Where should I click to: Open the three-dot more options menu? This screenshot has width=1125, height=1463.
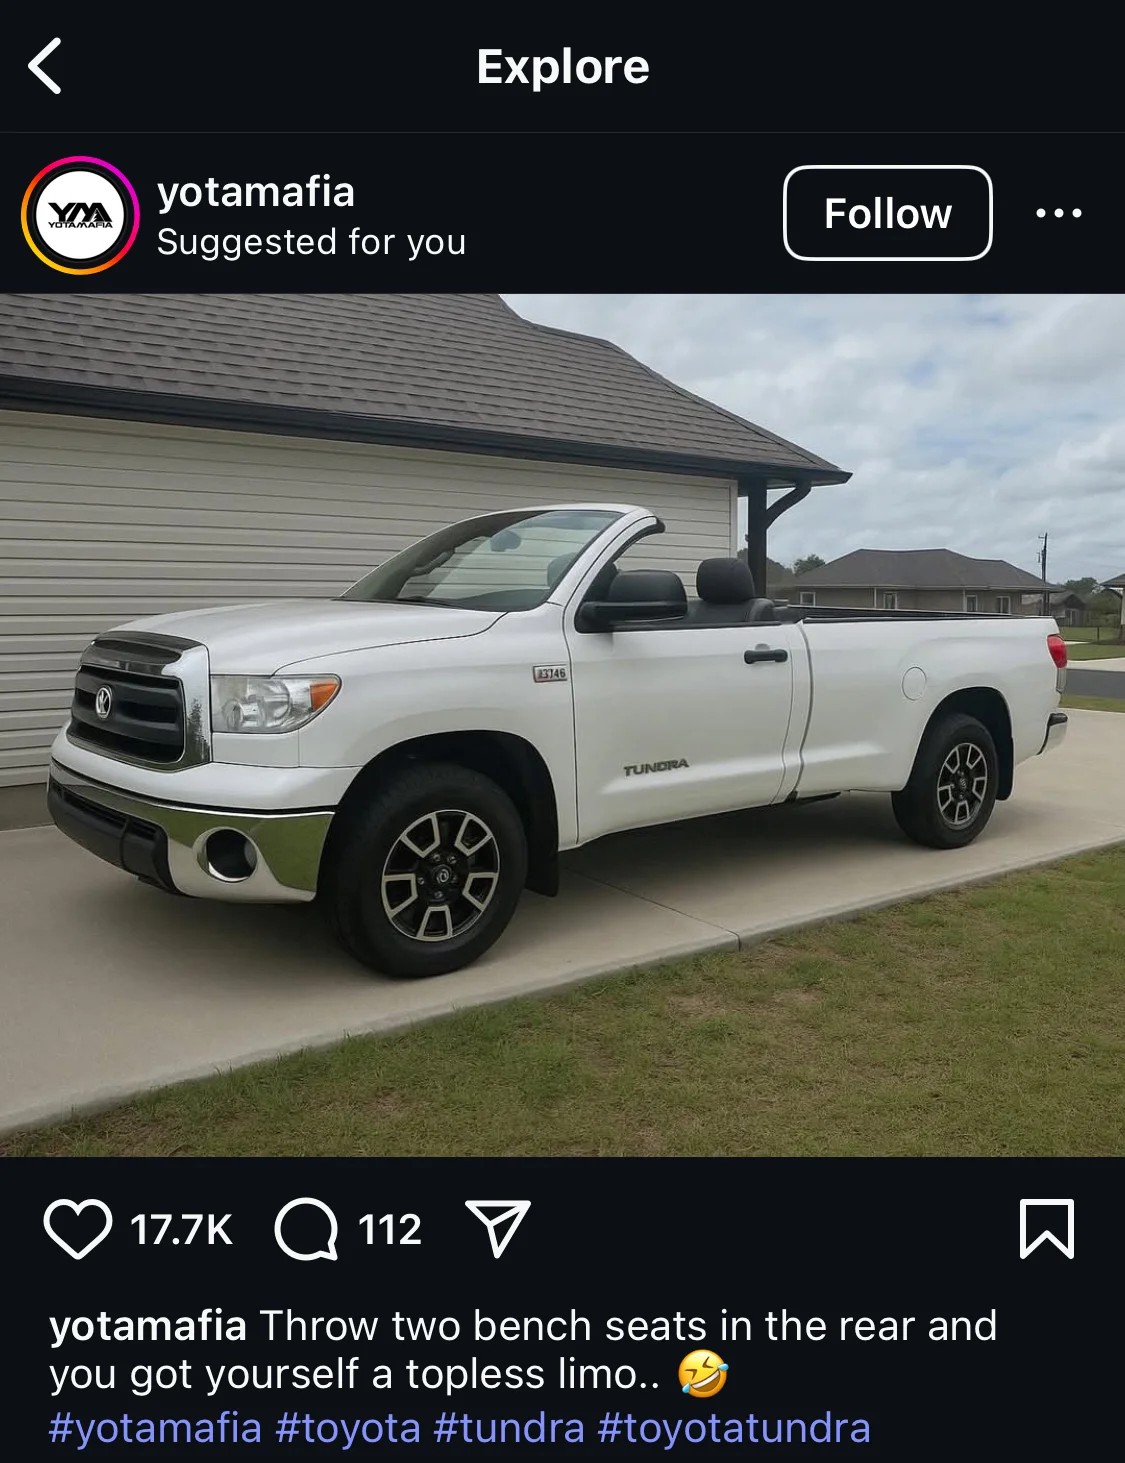click(x=1058, y=213)
